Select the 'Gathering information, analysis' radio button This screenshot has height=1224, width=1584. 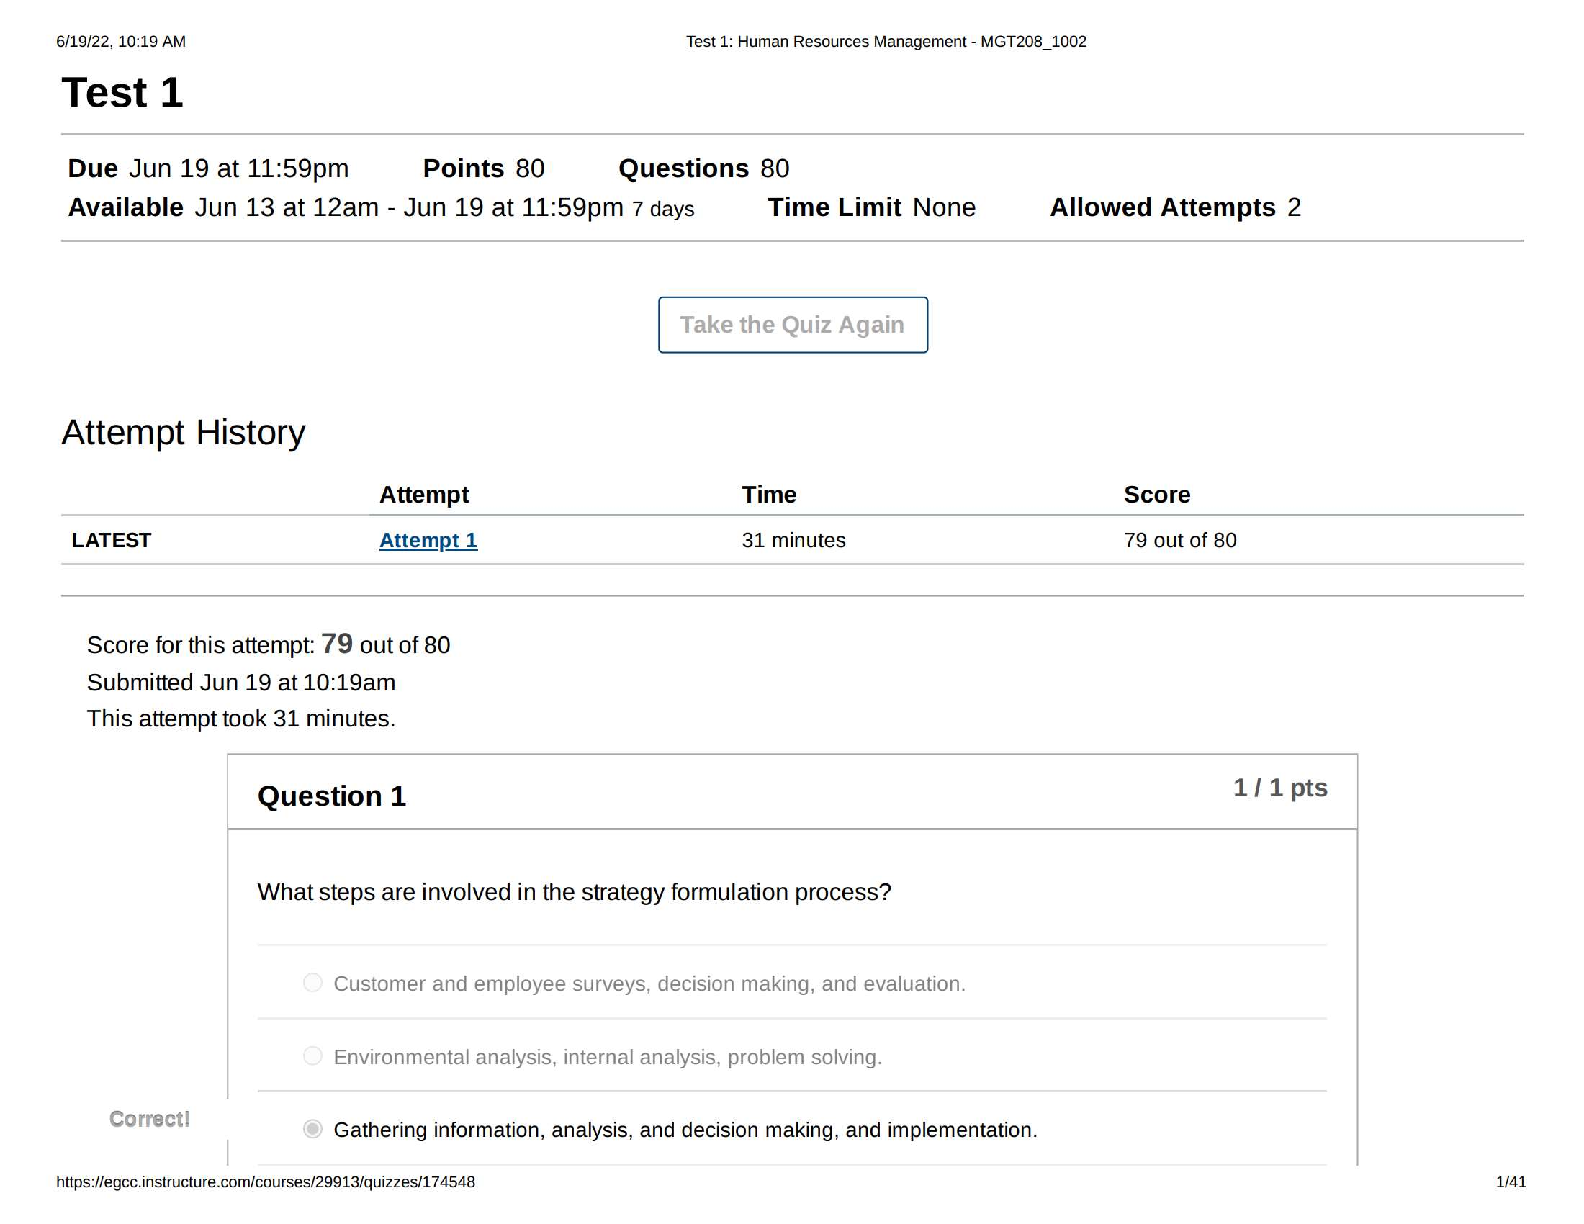pyautogui.click(x=313, y=1129)
